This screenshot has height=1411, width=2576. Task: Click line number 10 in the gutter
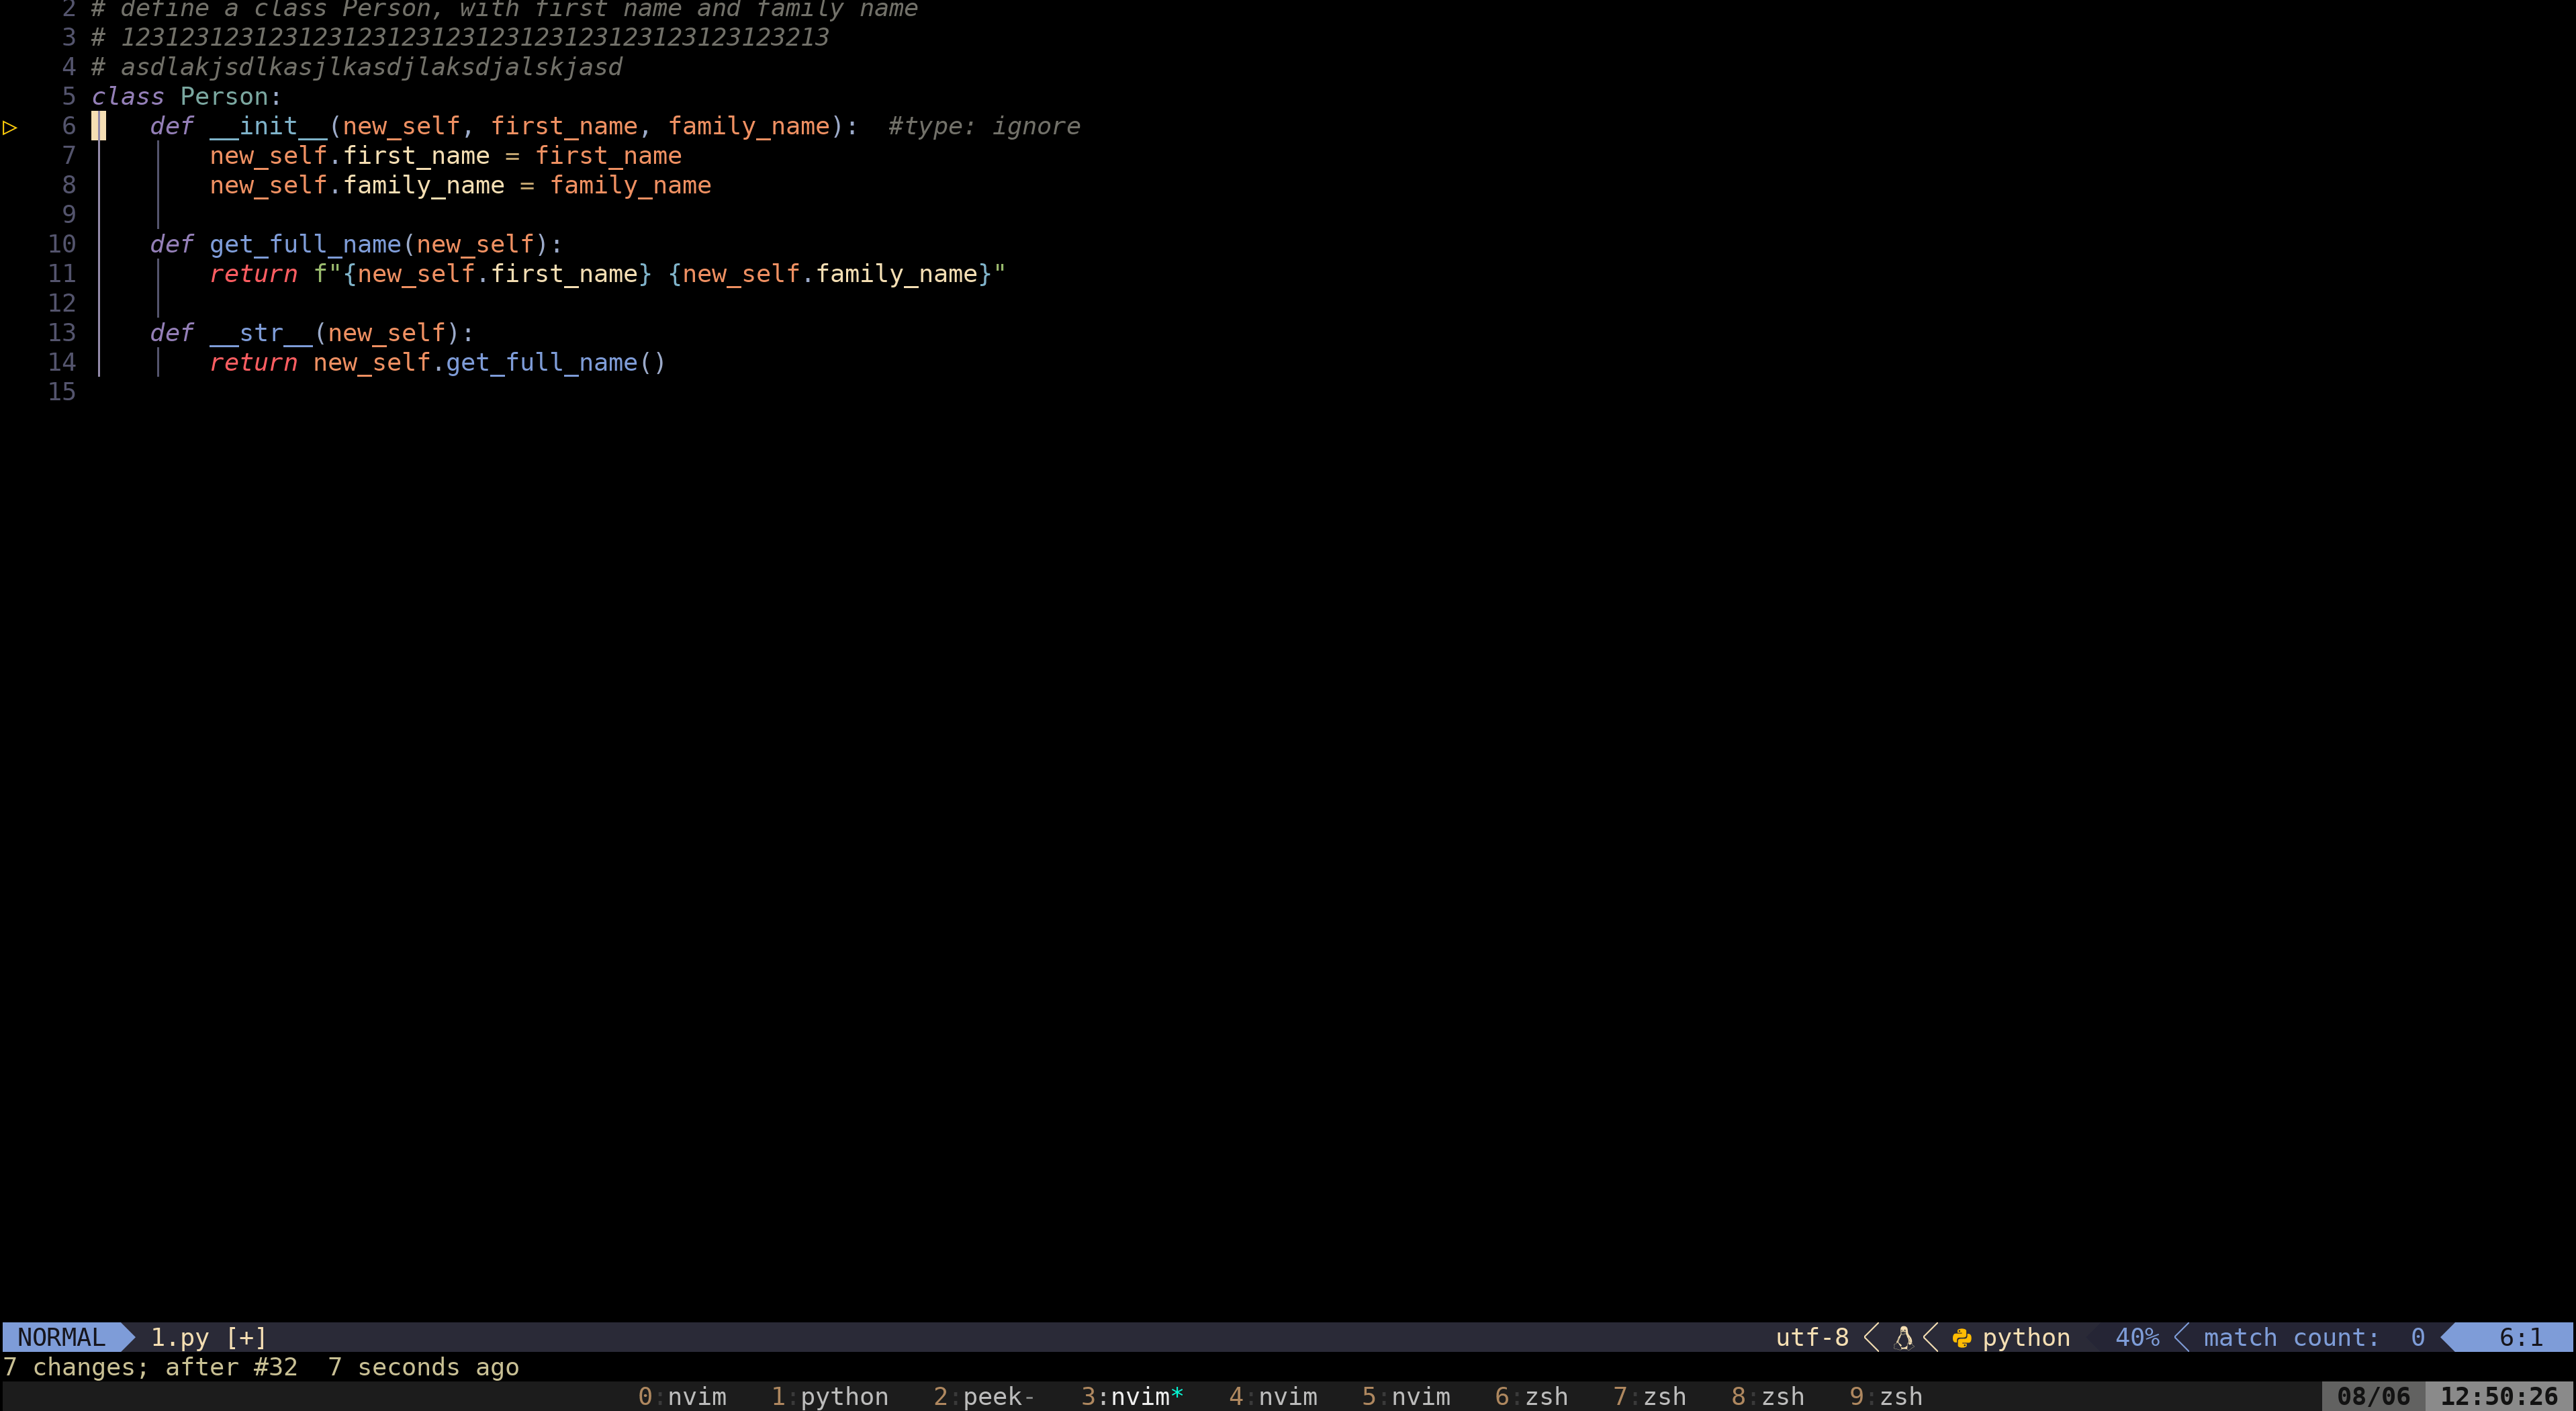tap(62, 244)
